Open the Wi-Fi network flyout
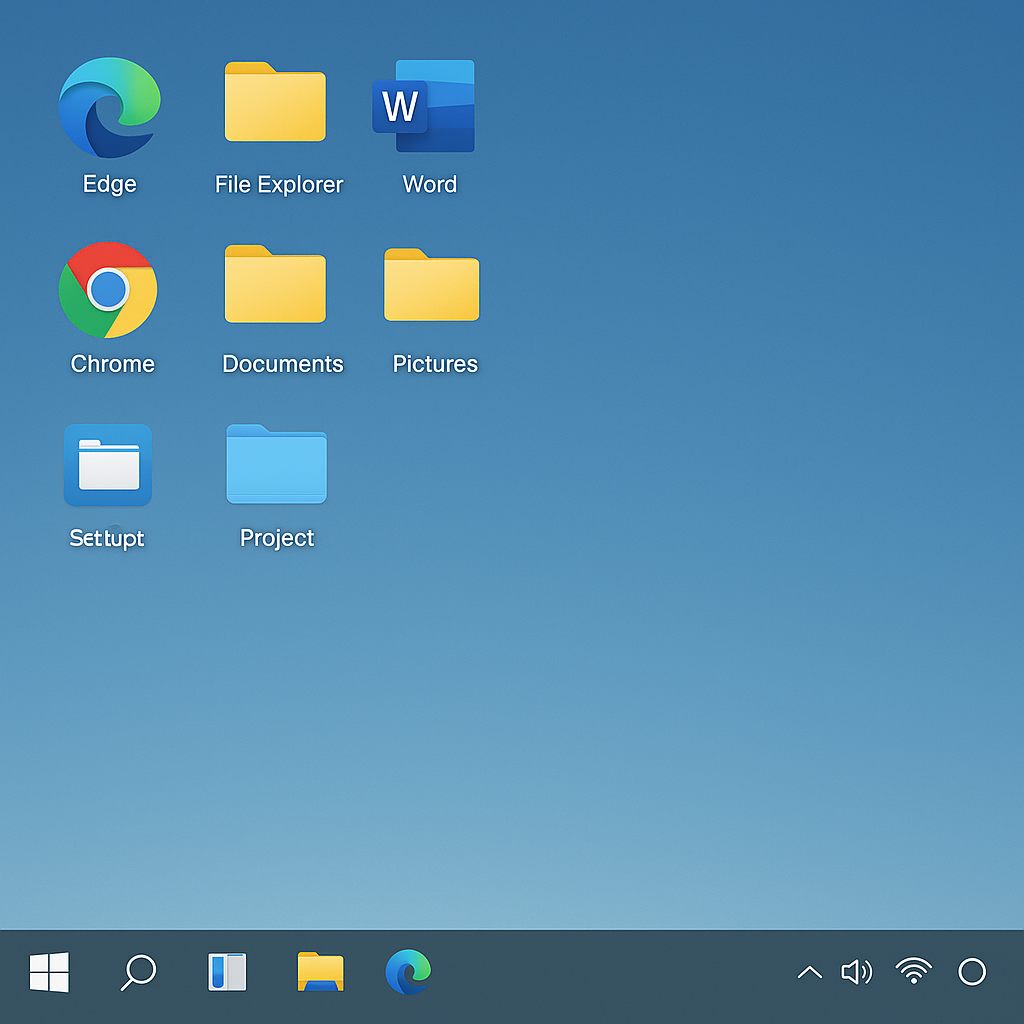This screenshot has height=1024, width=1024. point(913,972)
